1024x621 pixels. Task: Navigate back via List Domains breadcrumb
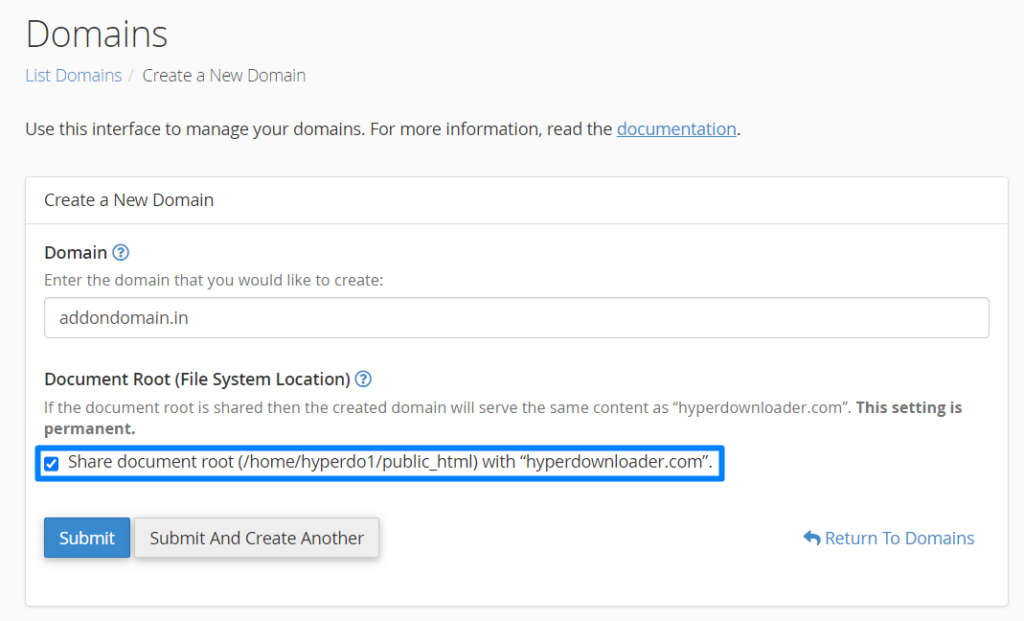pos(73,75)
